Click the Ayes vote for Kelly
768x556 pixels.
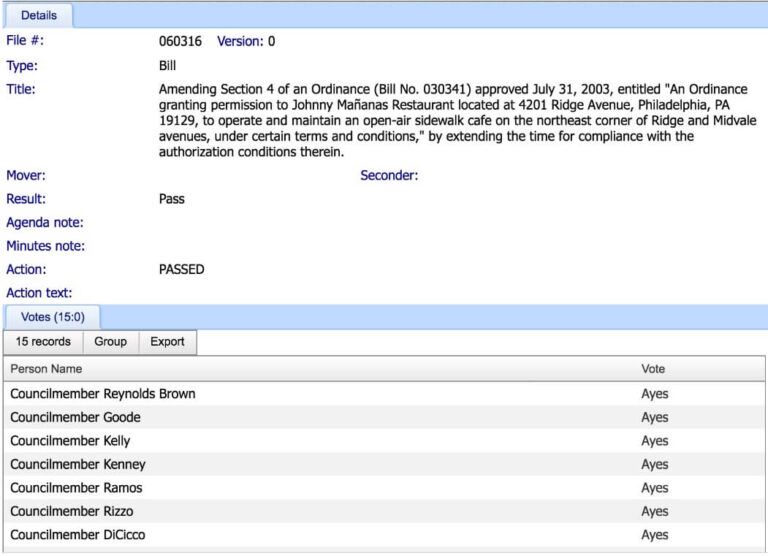(655, 441)
